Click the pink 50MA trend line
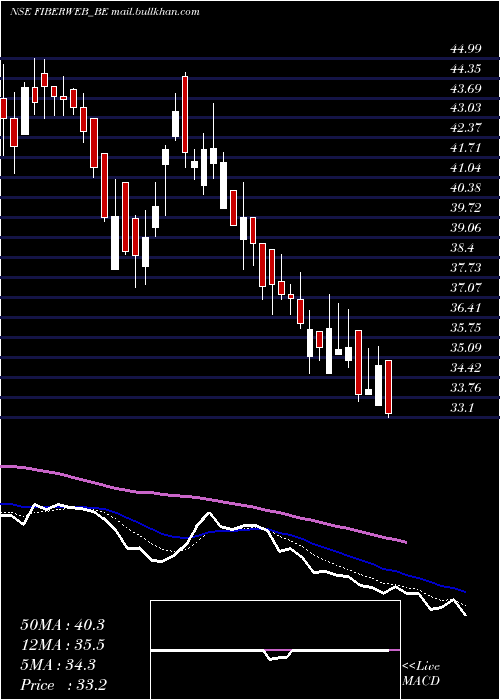The image size is (500, 700). point(203,497)
